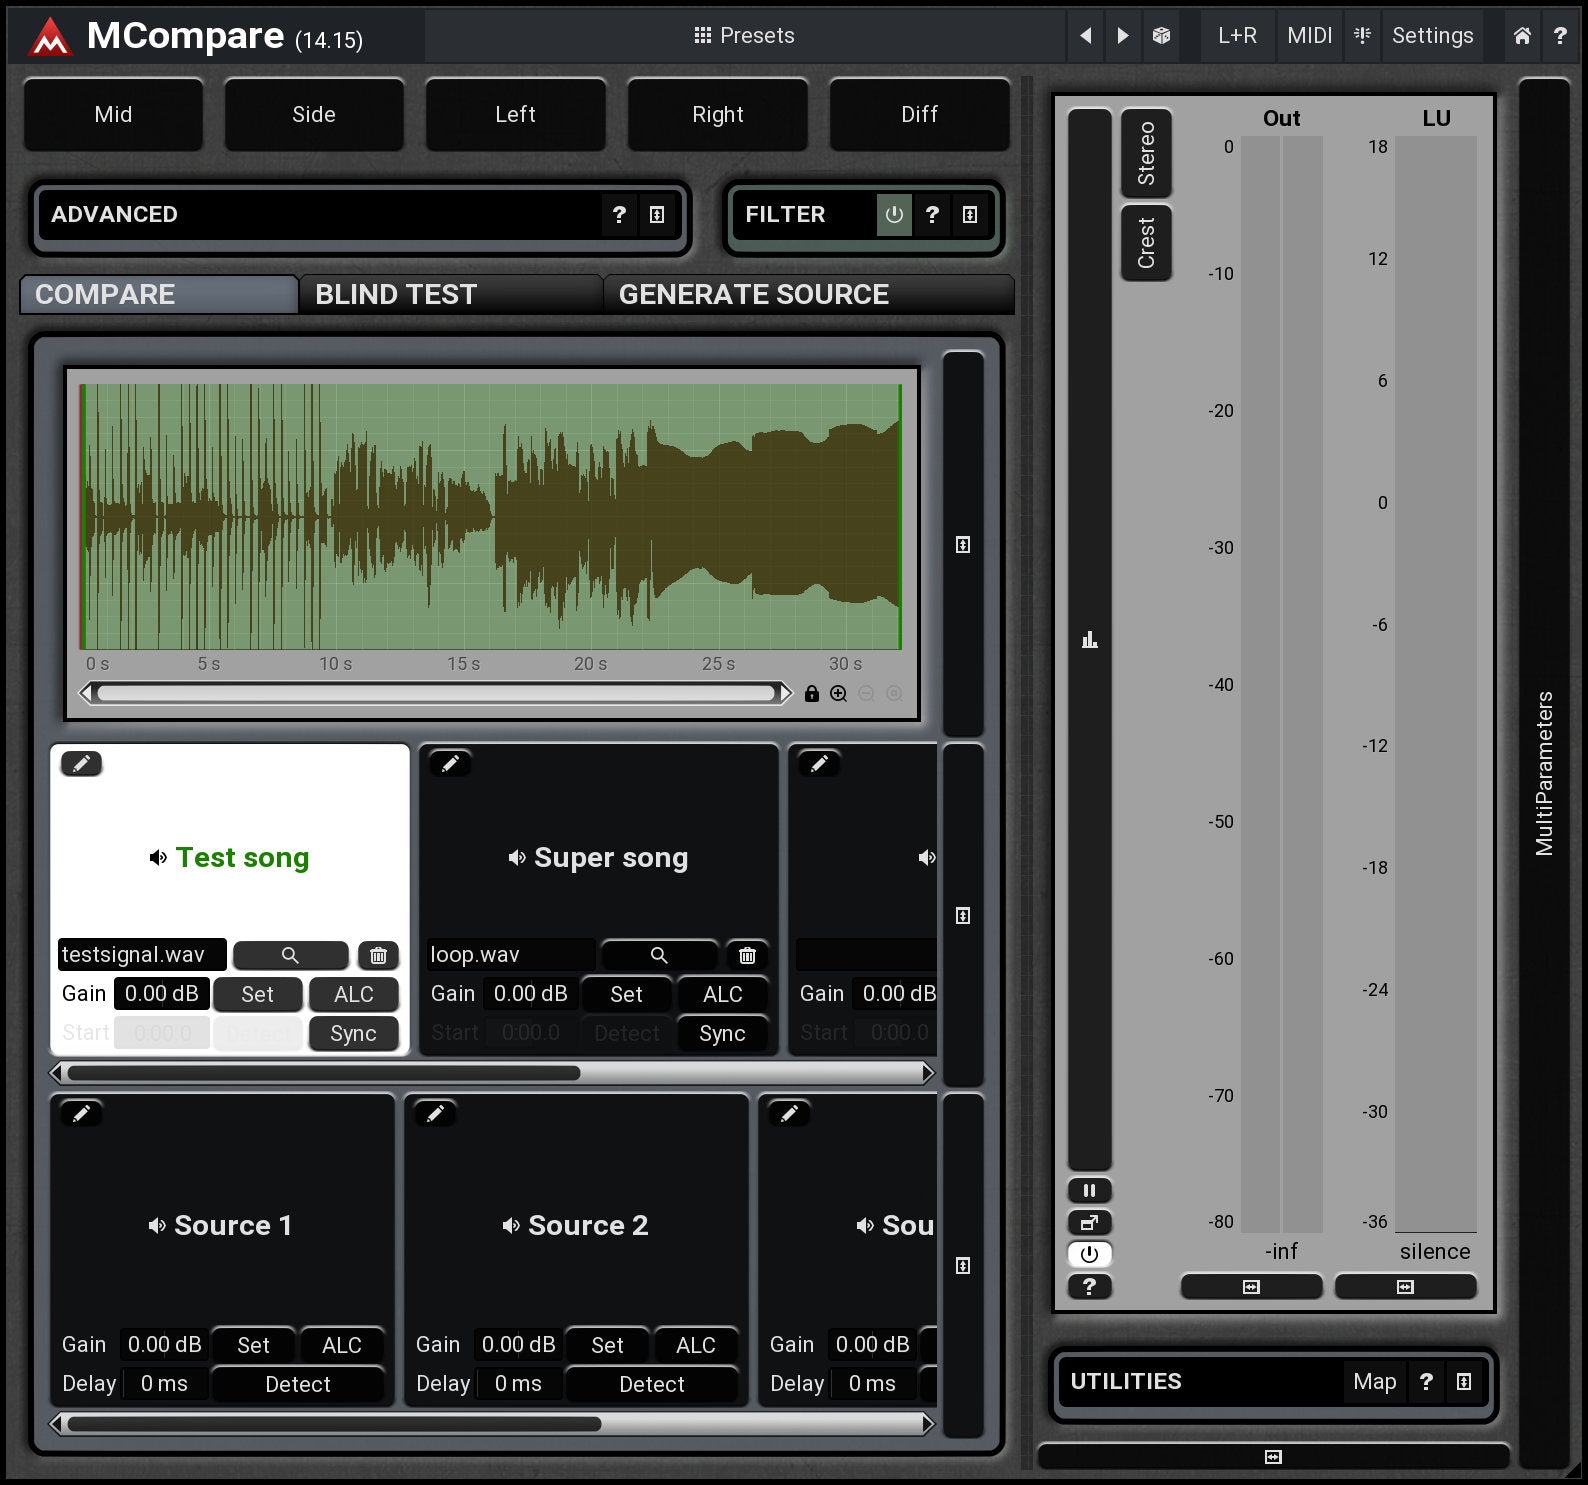The width and height of the screenshot is (1588, 1485).
Task: Toggle the meter power button
Action: point(1089,1254)
